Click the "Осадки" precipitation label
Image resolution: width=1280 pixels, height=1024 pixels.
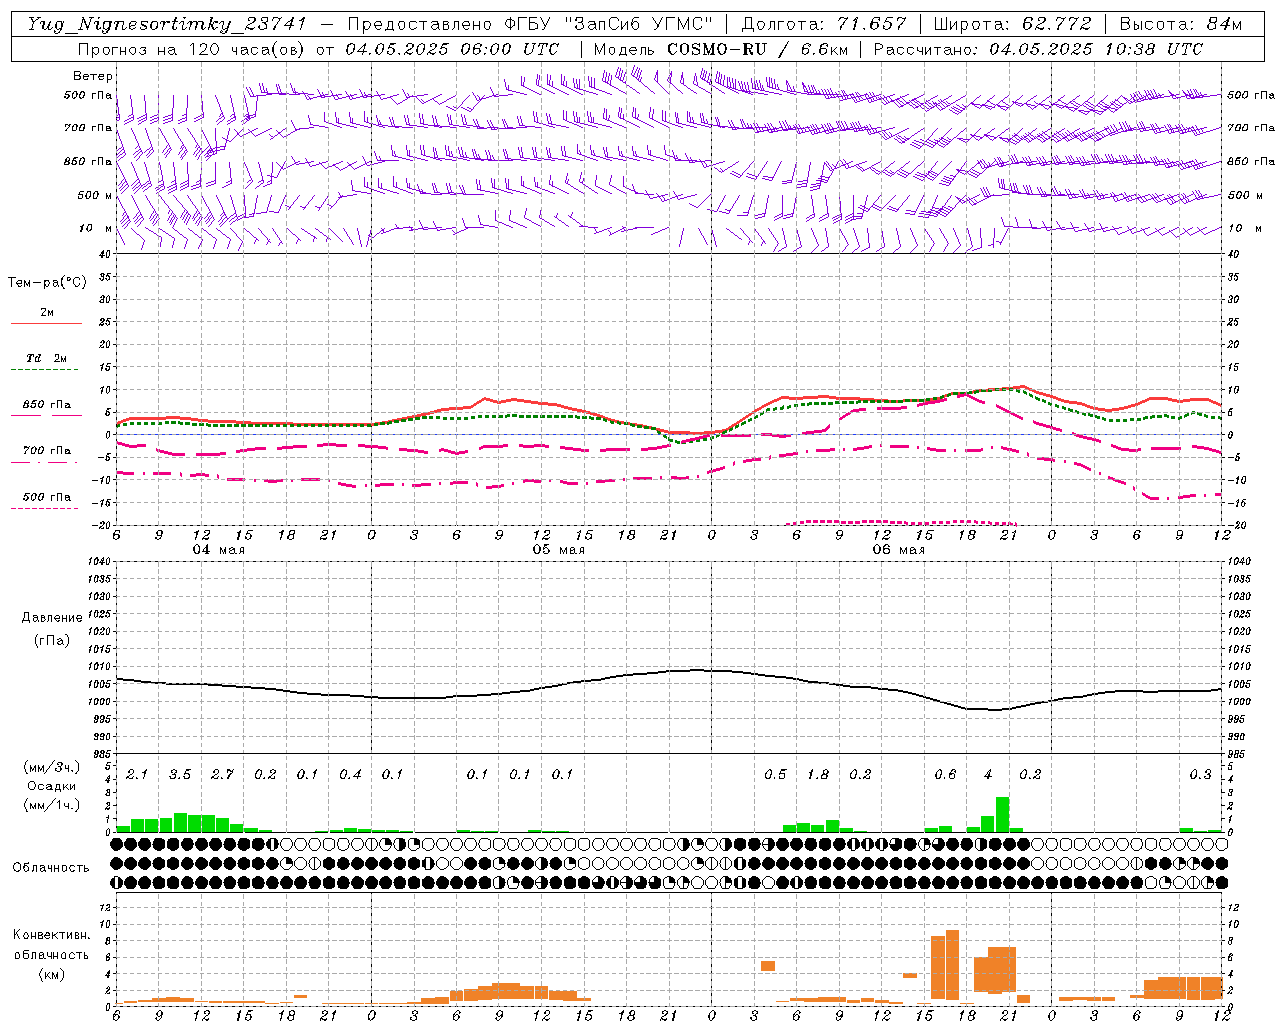pos(52,786)
